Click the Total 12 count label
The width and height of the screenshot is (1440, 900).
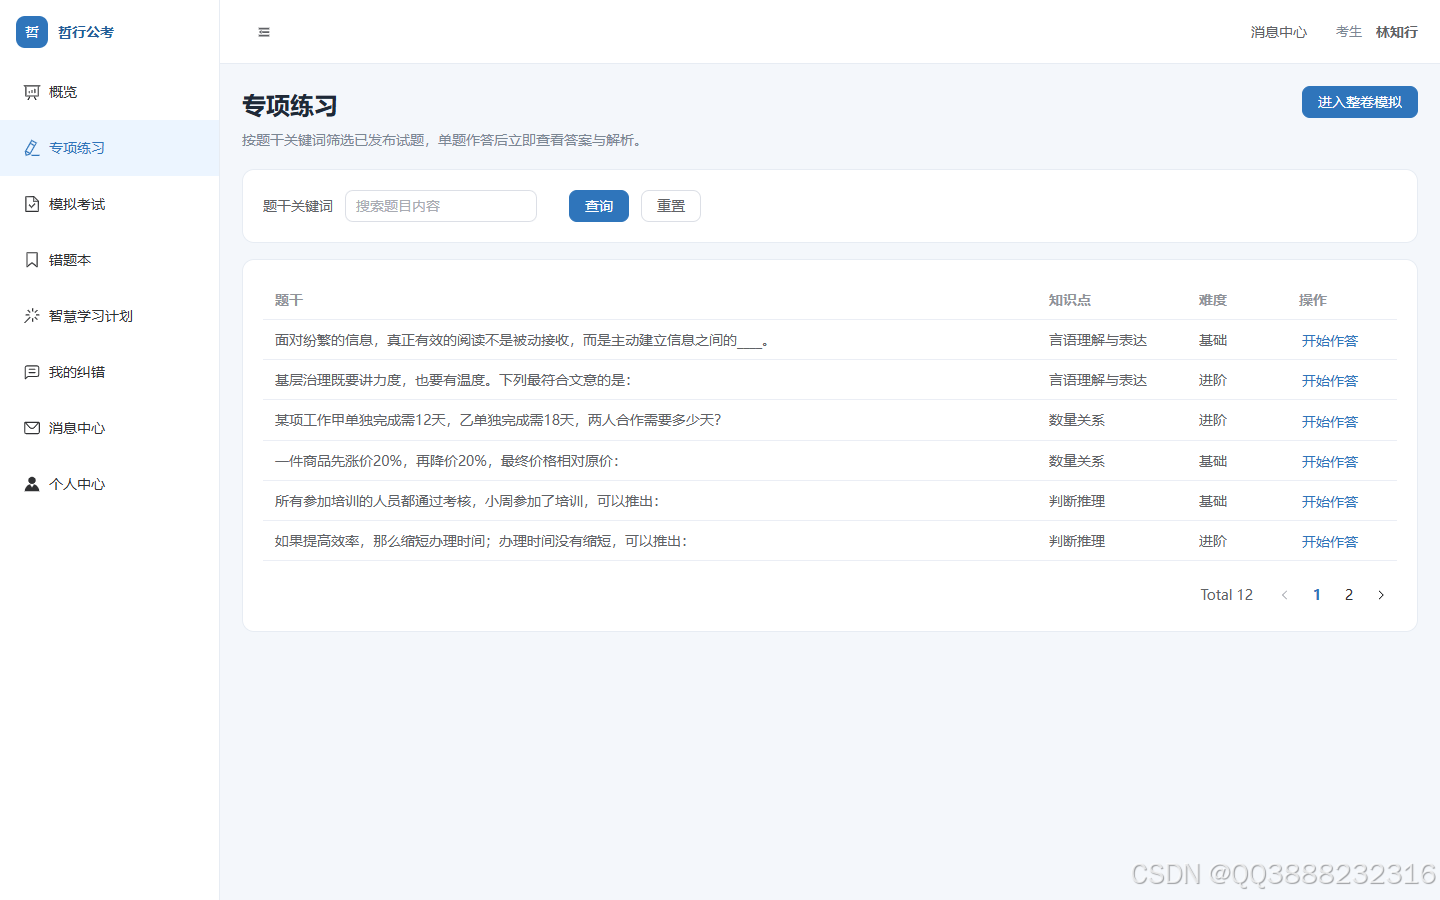1227,595
